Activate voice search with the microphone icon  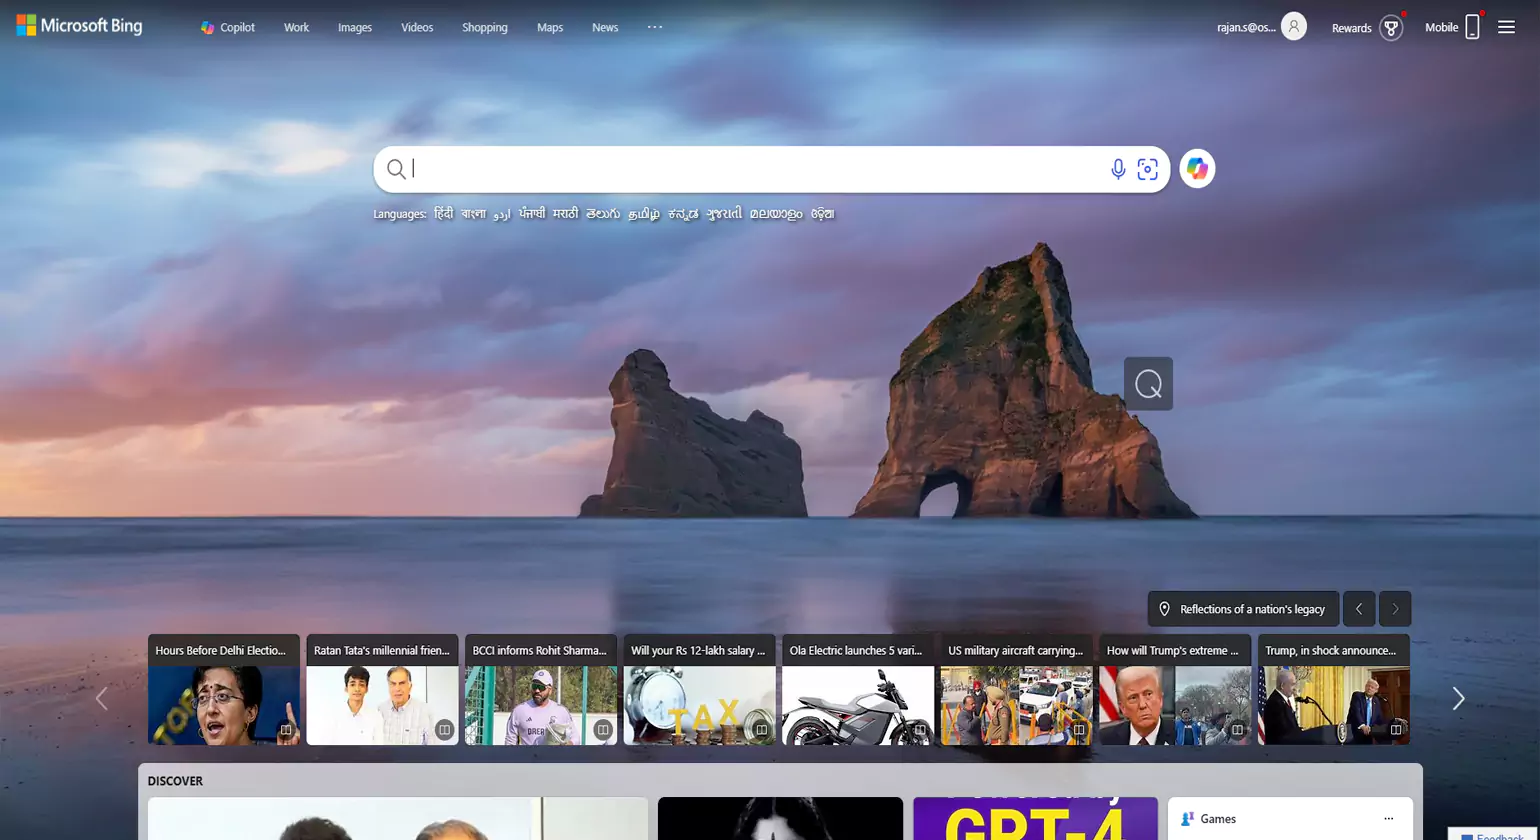click(1117, 168)
